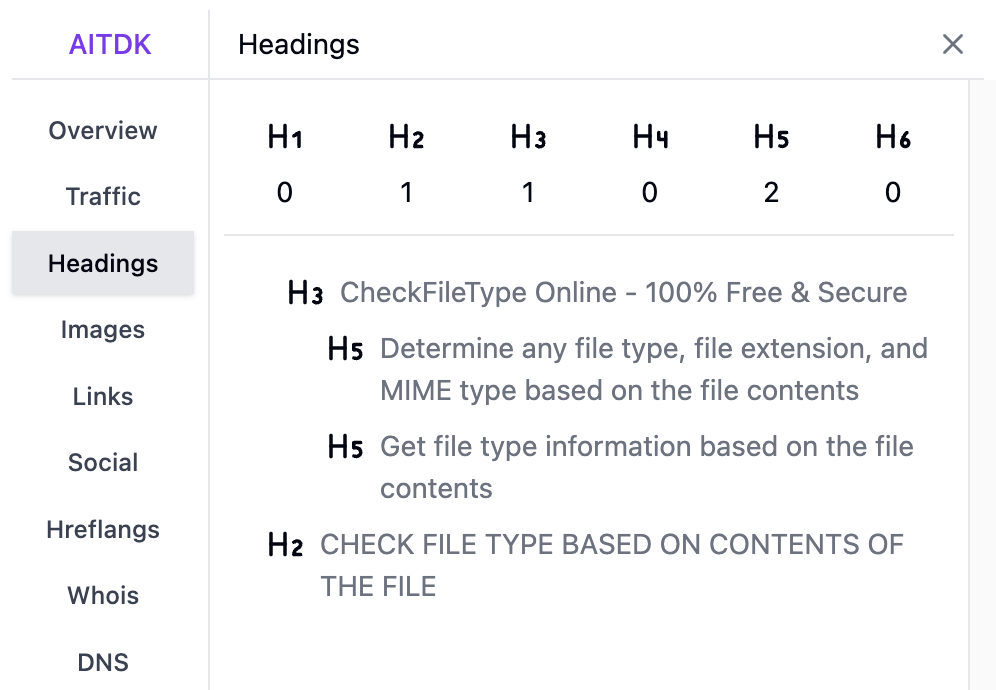Screen dimensions: 996x690
Task: Click the H5 count icon
Action: (x=771, y=138)
